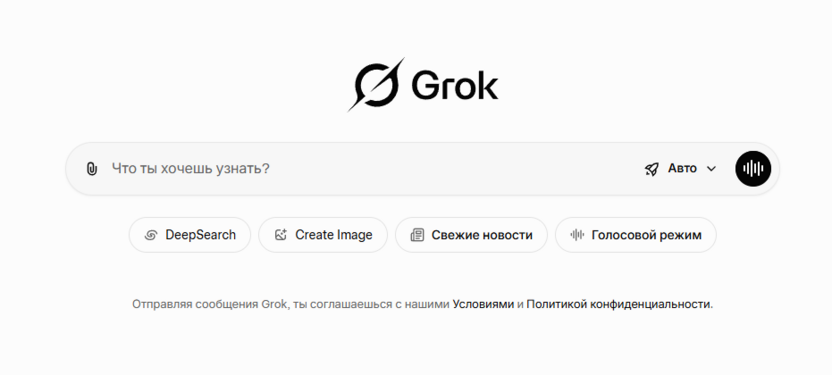Screen dimensions: 832x375
Task: Start voice input with the black waveform button
Action: [x=753, y=169]
